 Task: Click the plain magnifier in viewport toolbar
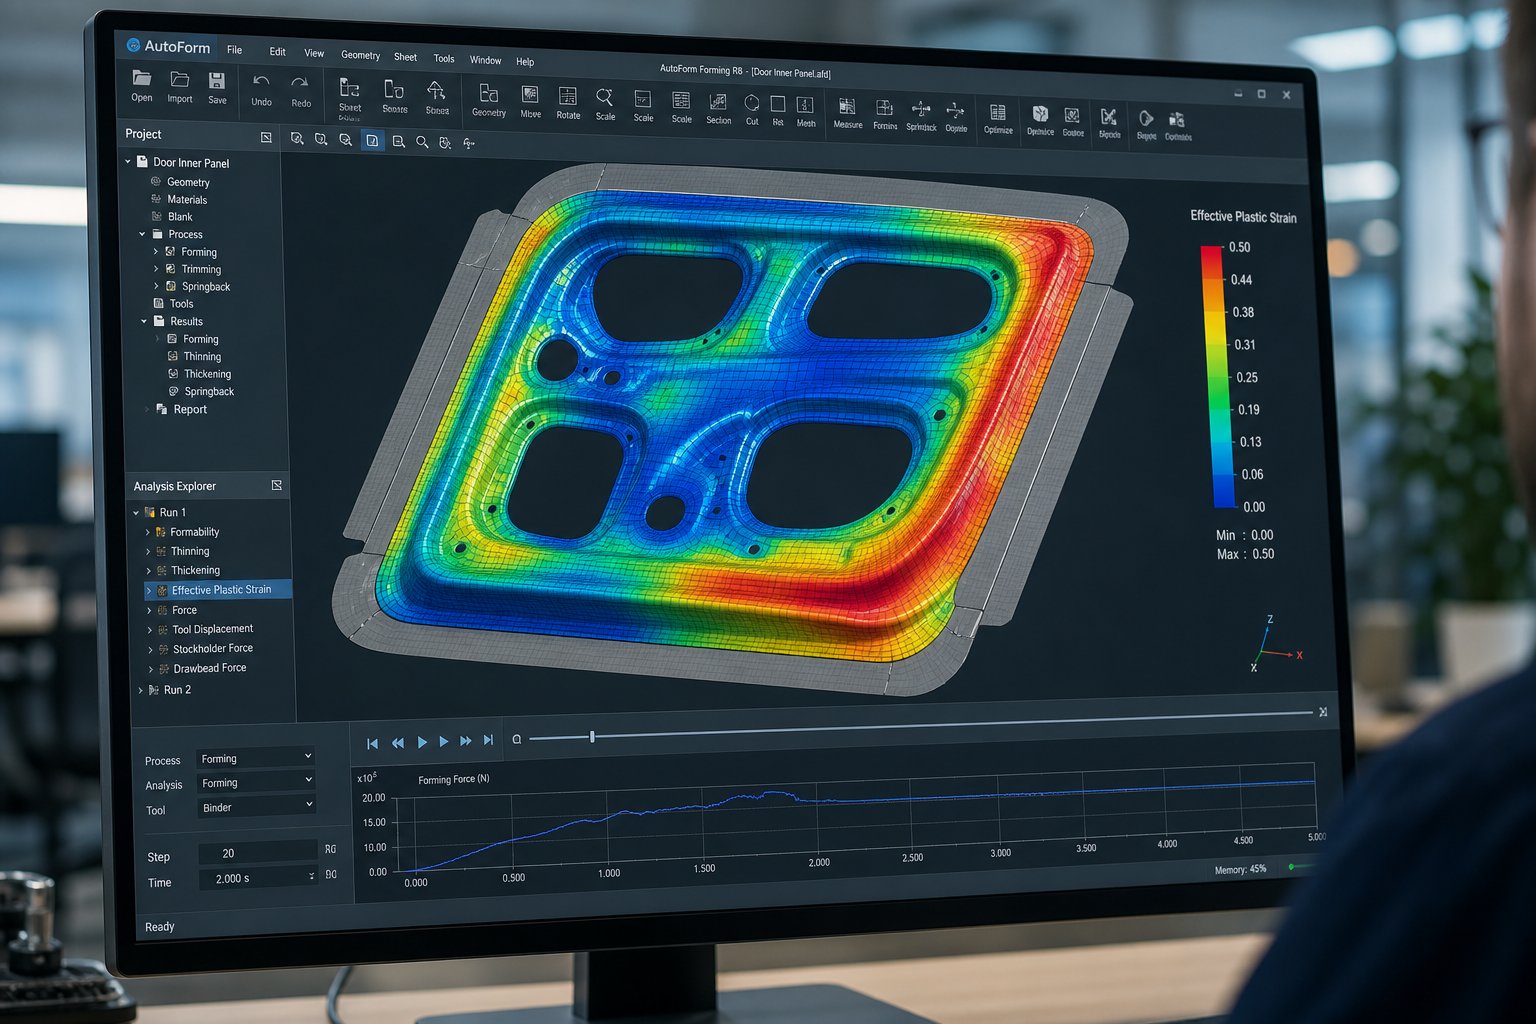tap(422, 143)
